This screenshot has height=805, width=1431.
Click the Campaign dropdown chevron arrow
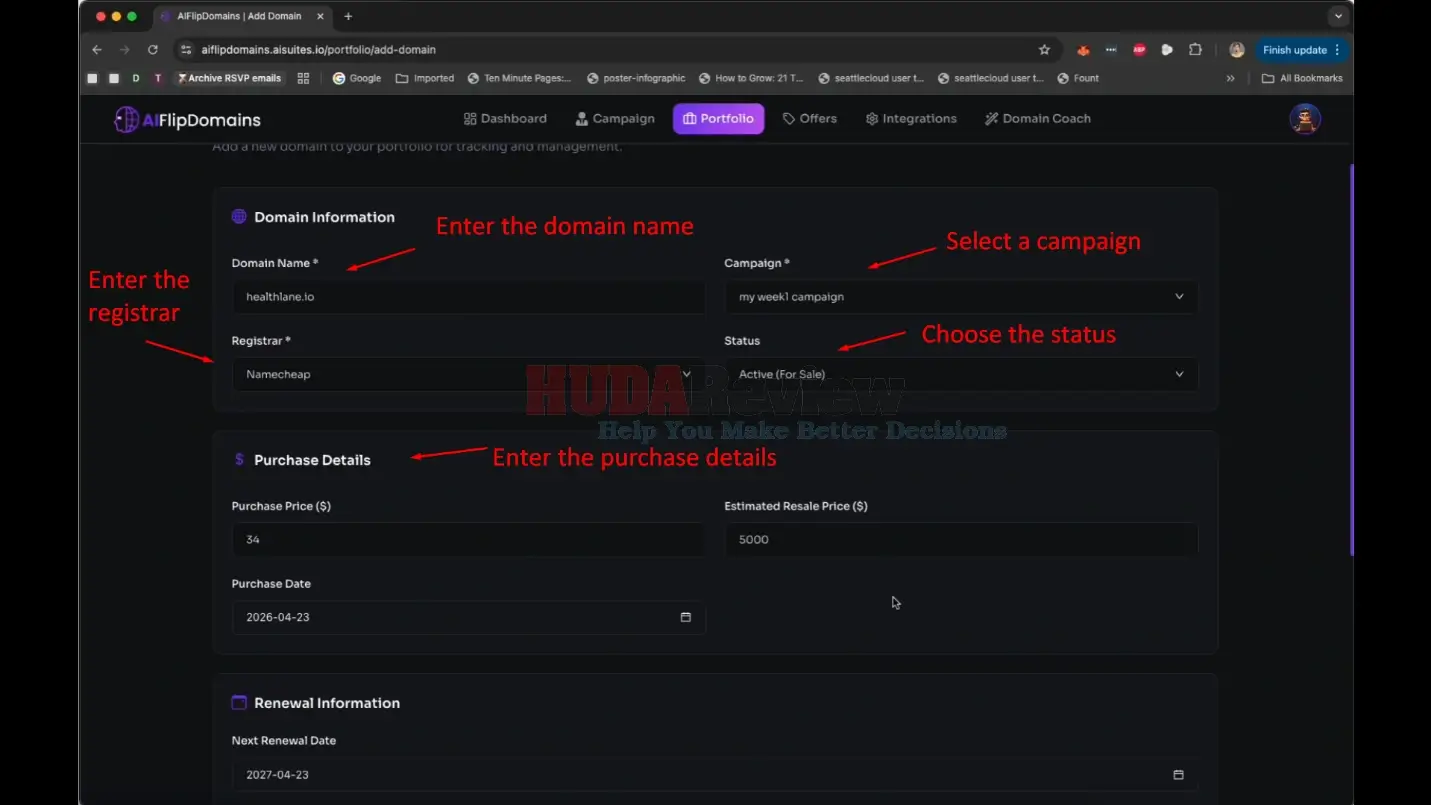1179,297
